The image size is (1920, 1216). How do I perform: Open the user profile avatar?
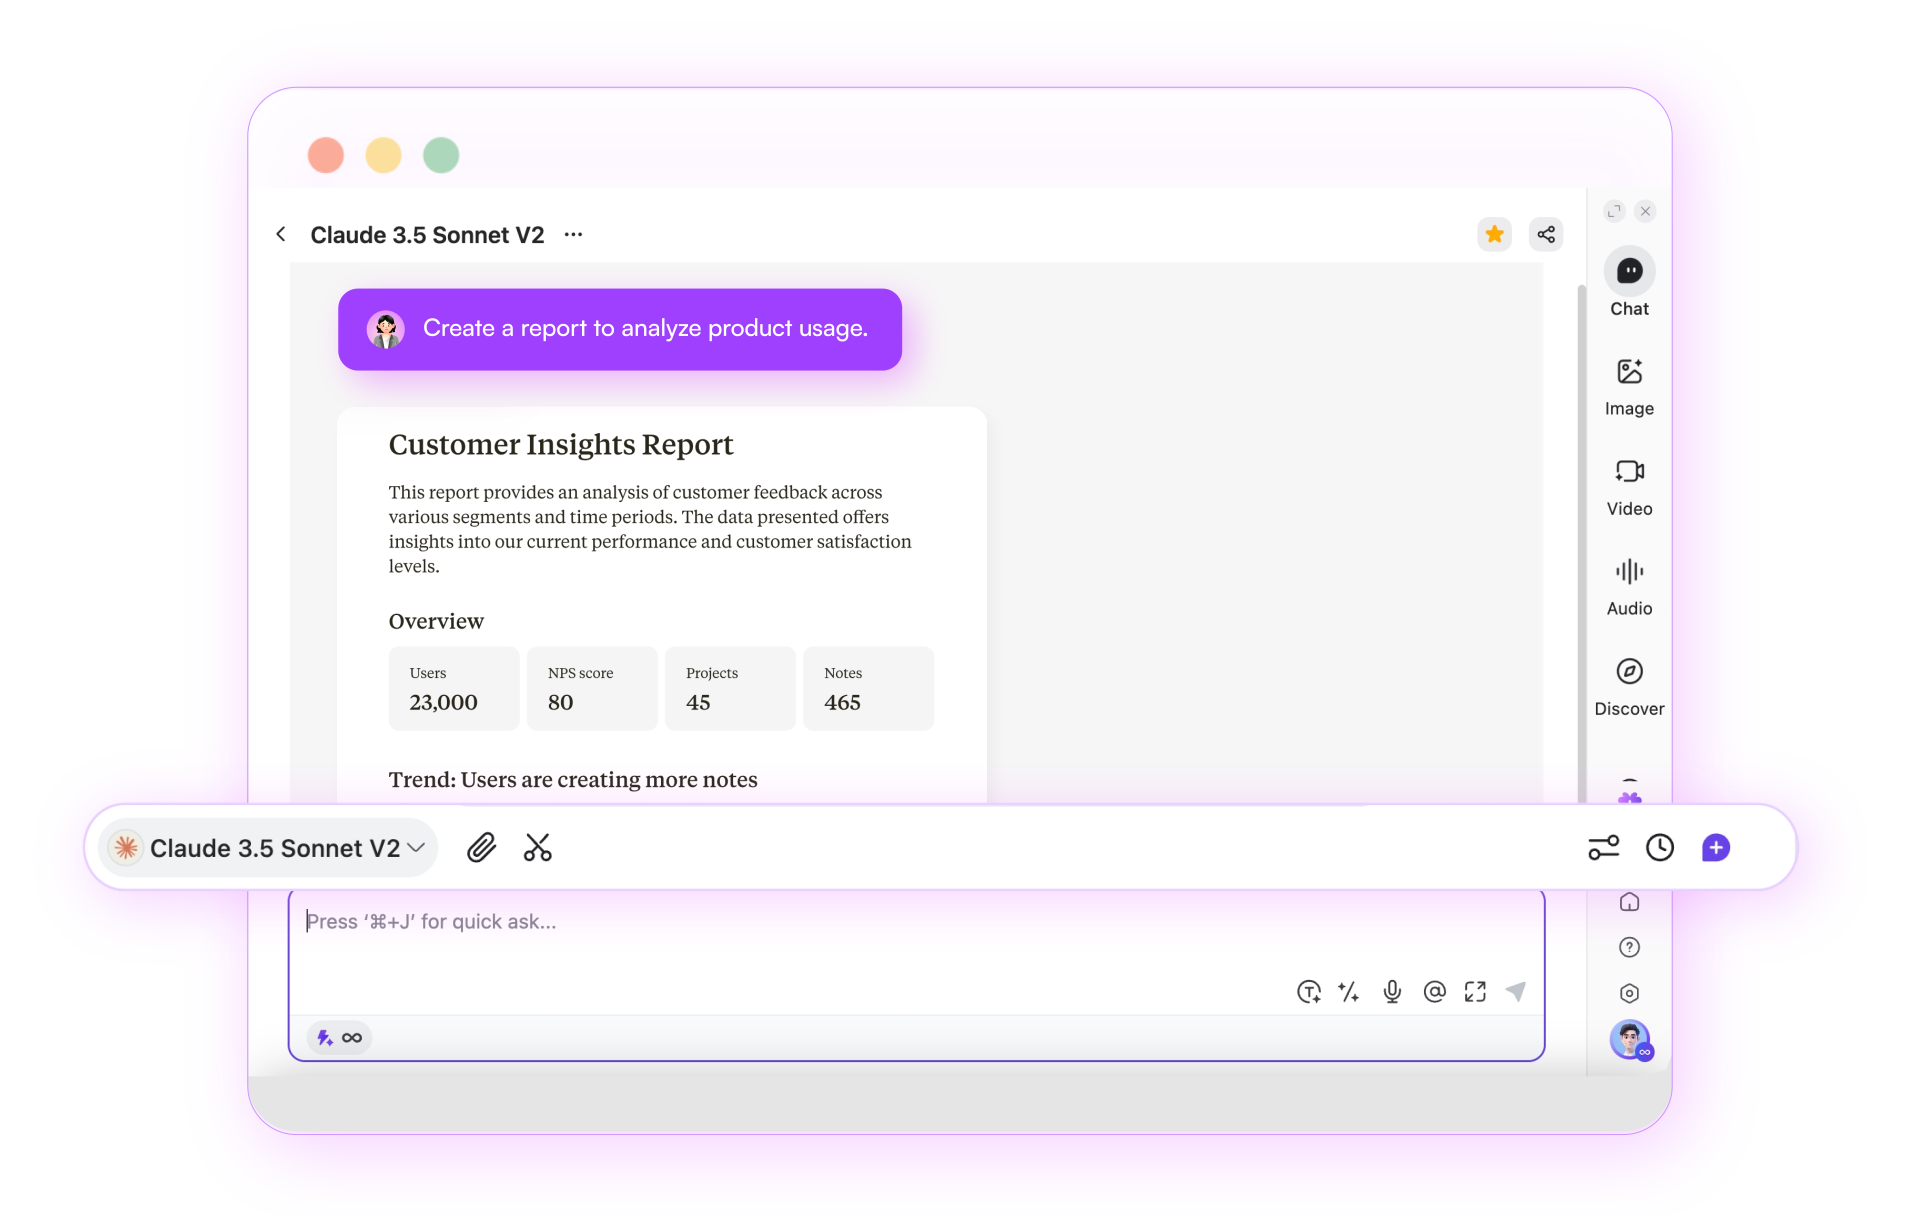1630,1040
